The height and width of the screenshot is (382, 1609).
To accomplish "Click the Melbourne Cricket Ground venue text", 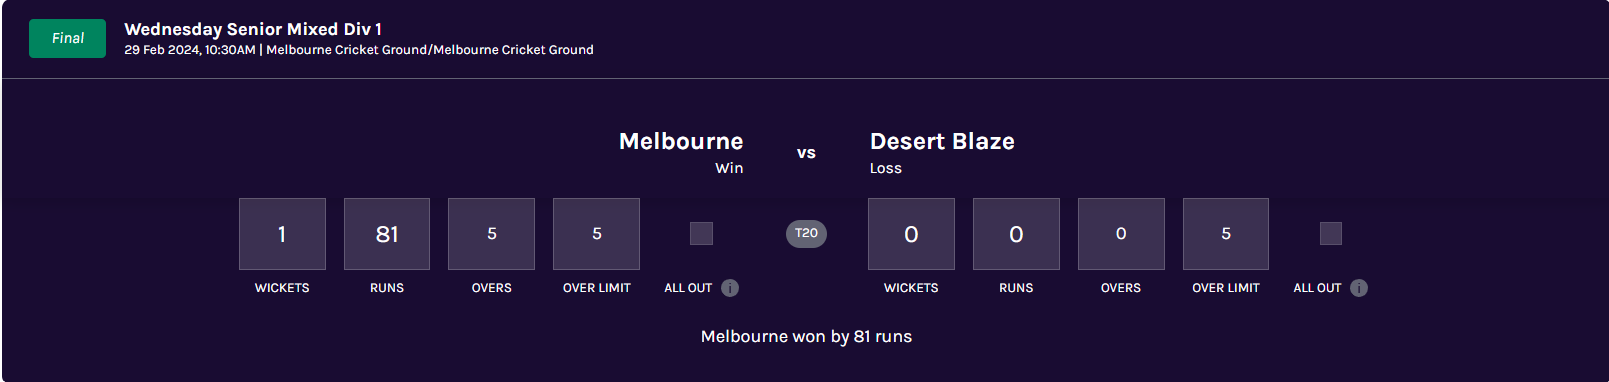I will pos(430,50).
